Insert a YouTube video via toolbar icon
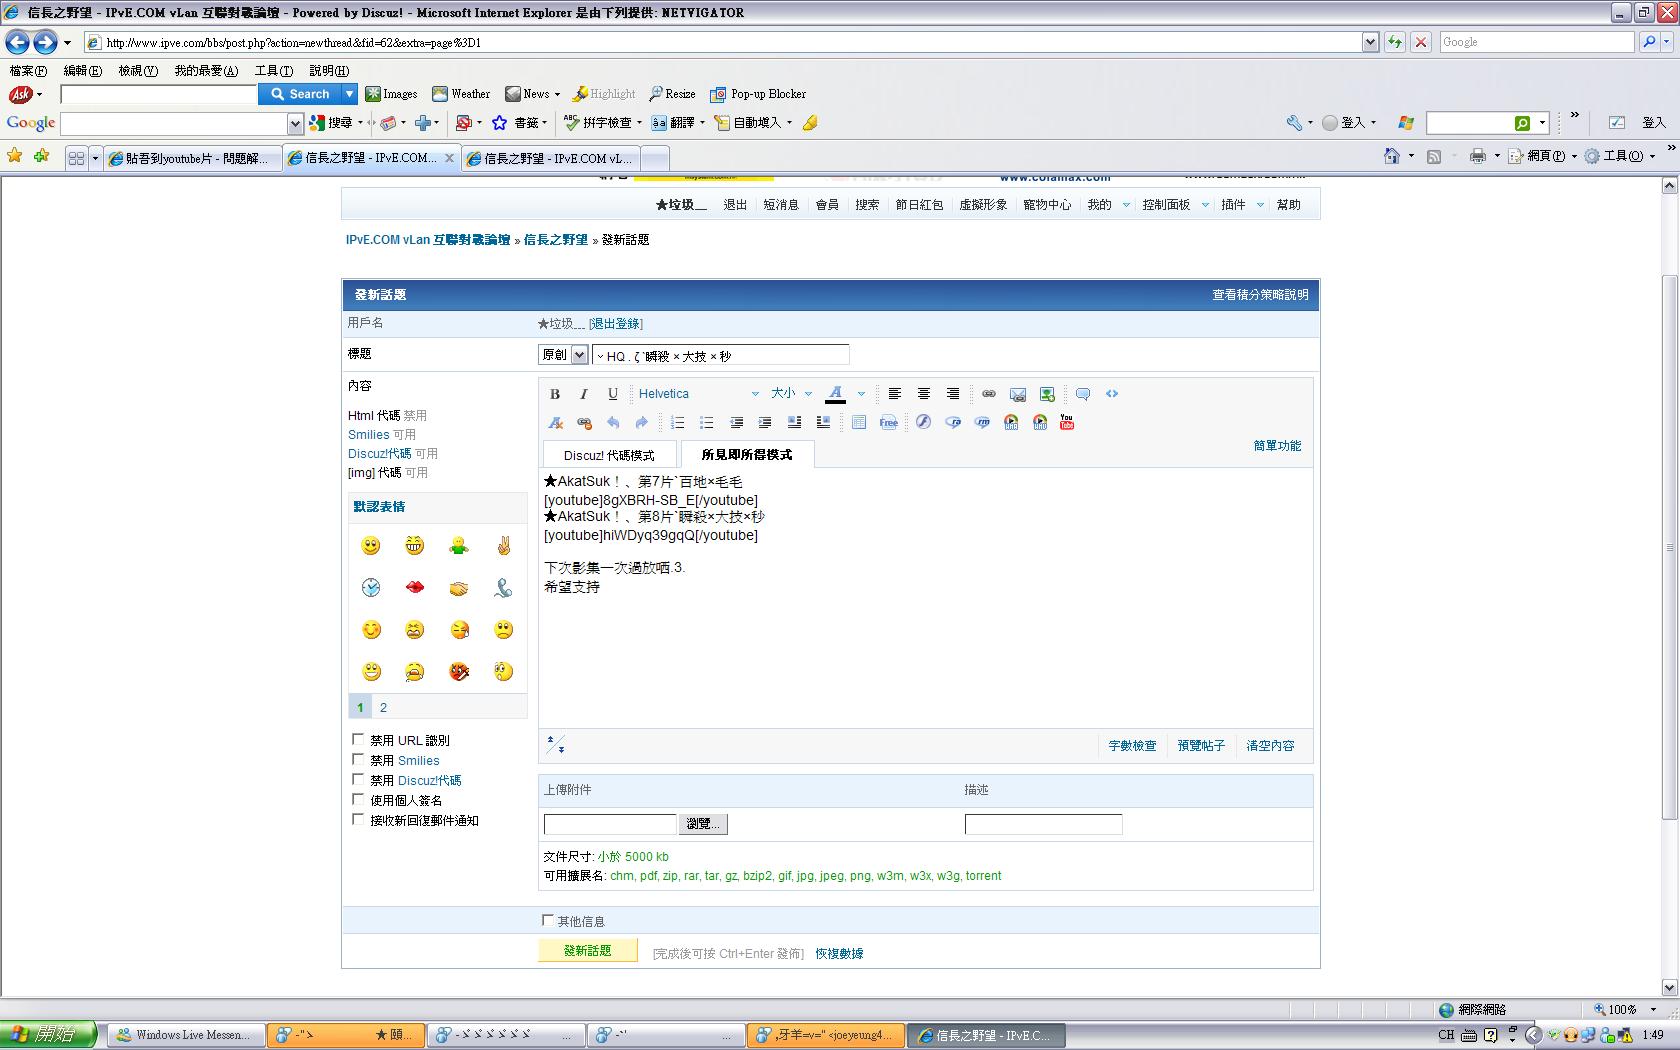This screenshot has height=1050, width=1680. point(1067,422)
